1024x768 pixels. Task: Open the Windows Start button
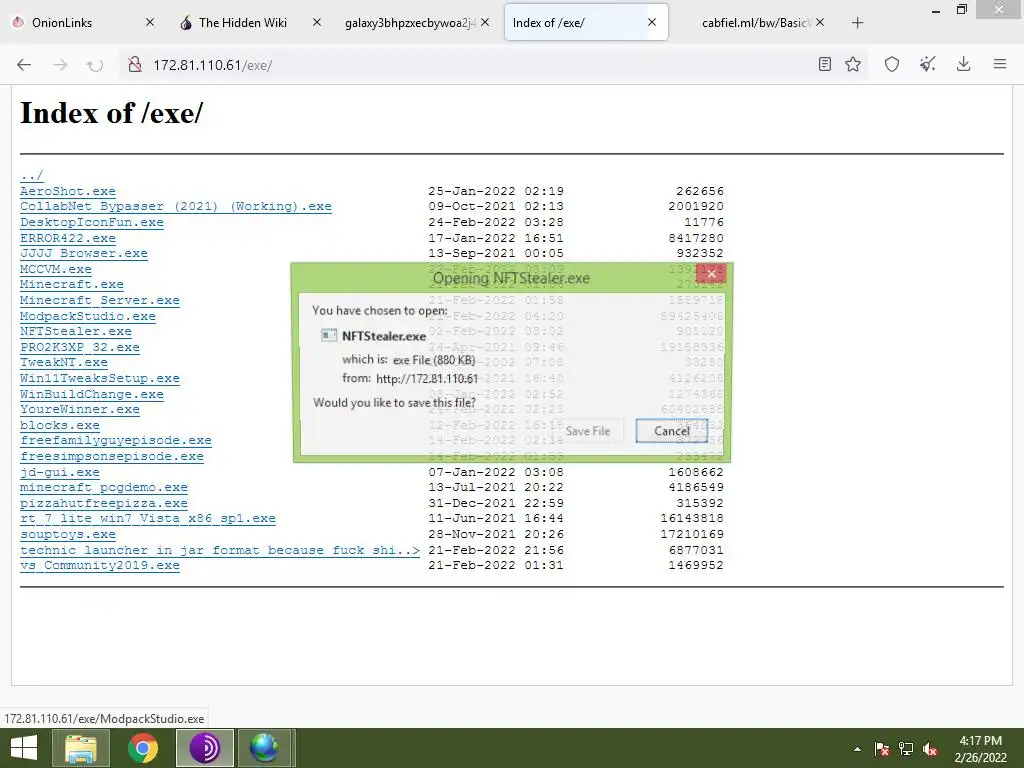coord(24,748)
